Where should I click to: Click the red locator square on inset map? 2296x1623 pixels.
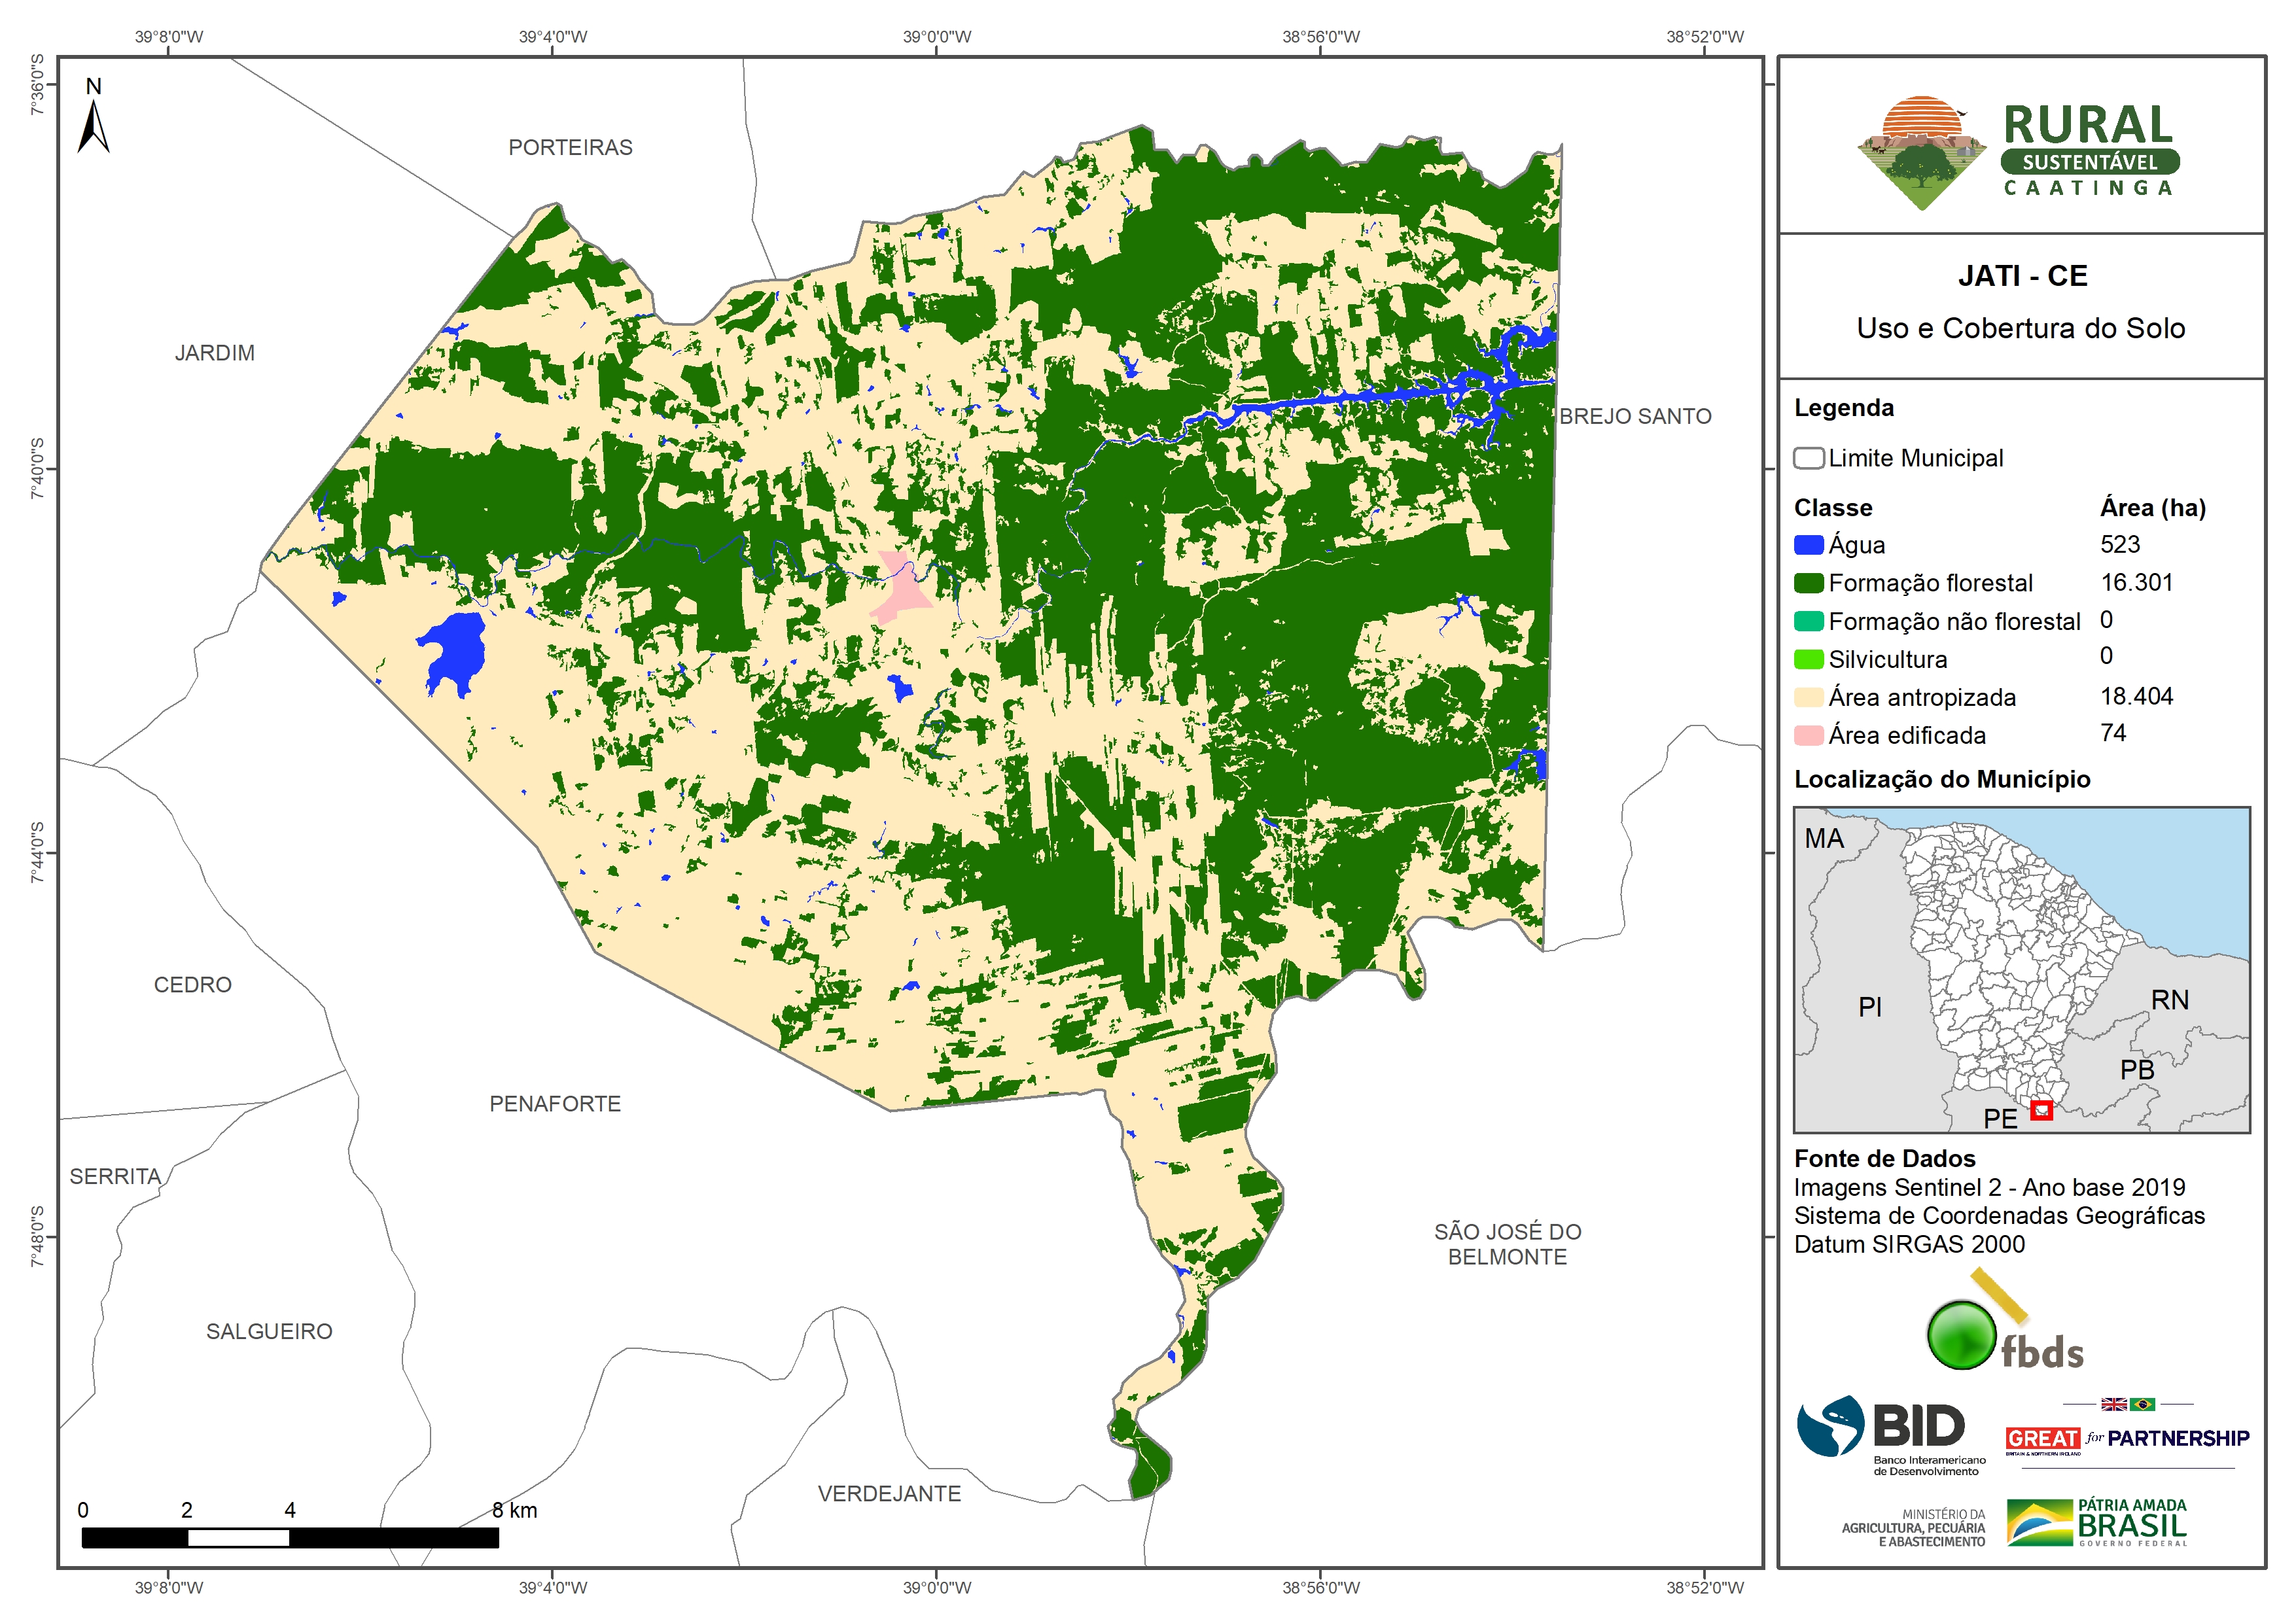pos(2041,1110)
